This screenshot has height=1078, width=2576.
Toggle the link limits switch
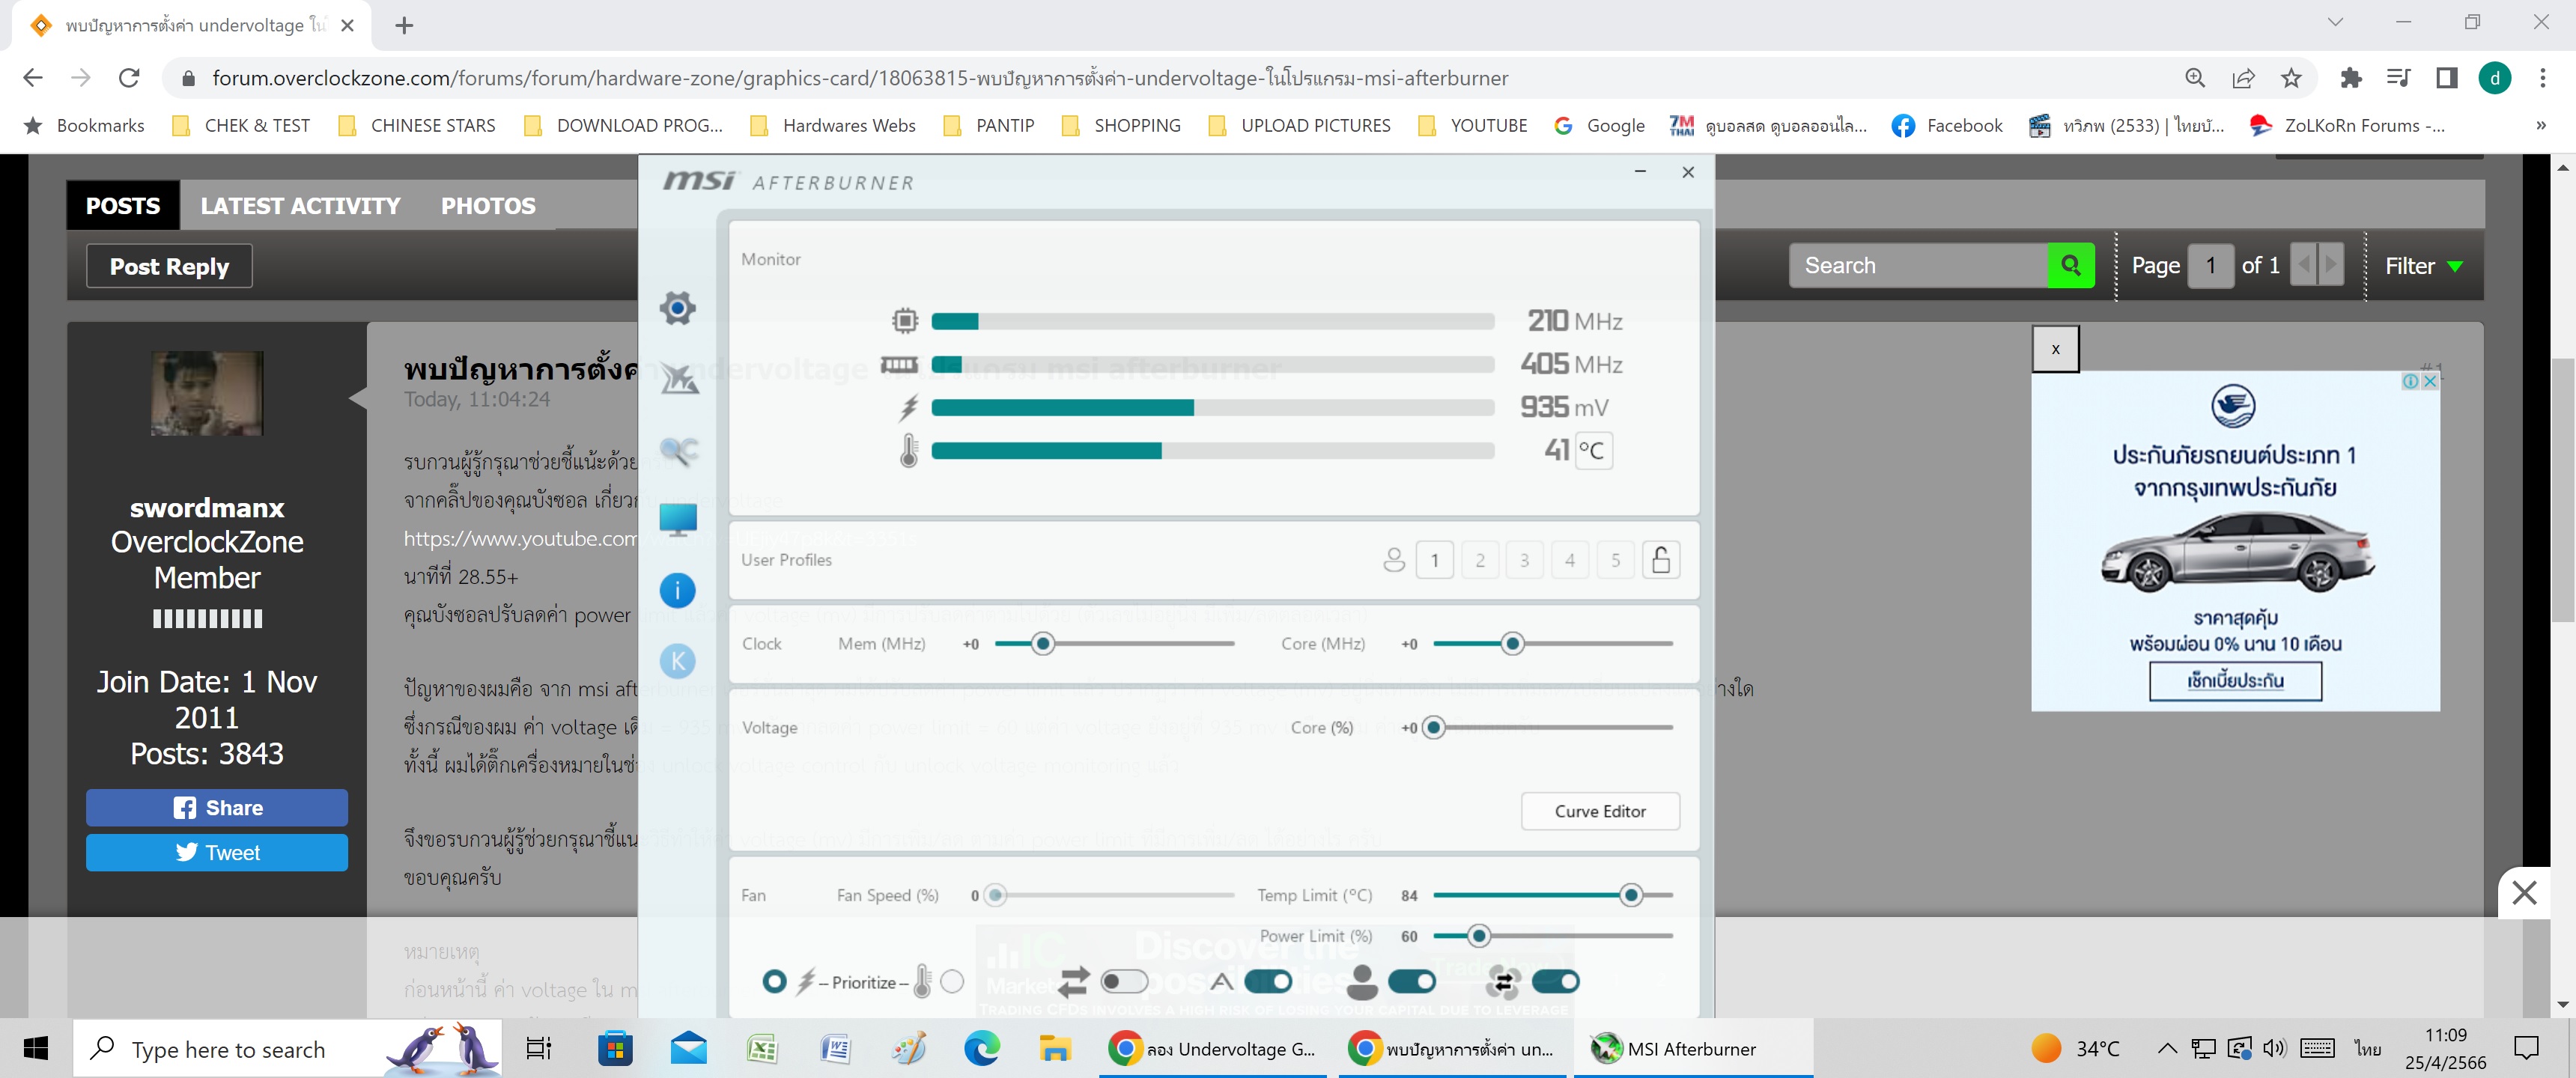(x=1123, y=982)
